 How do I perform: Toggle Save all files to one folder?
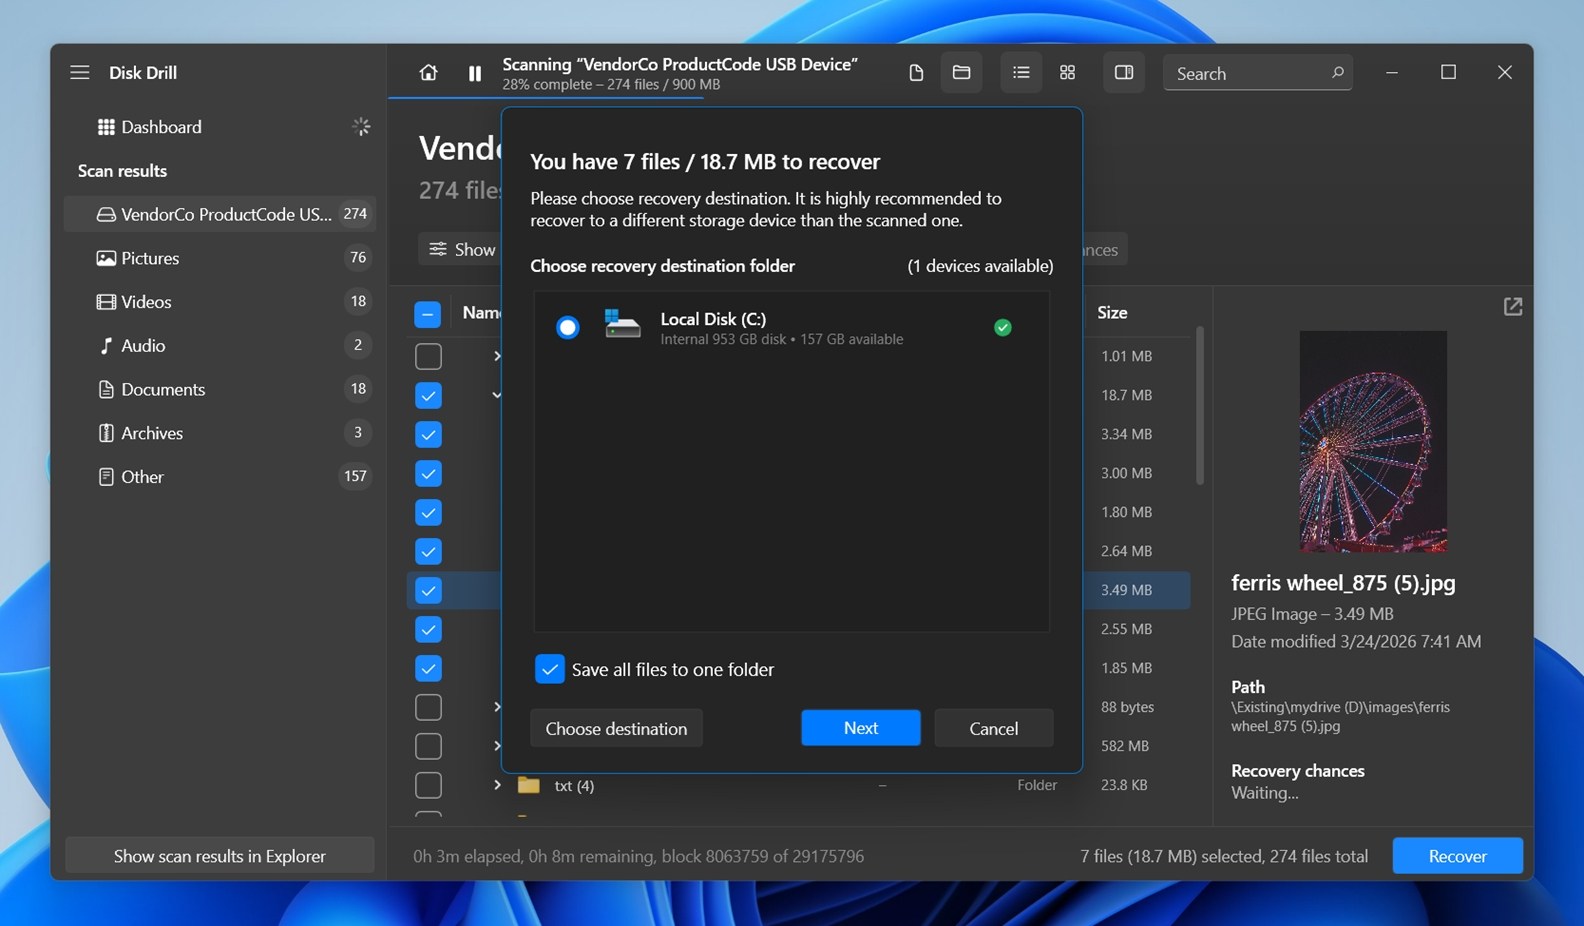pos(550,669)
